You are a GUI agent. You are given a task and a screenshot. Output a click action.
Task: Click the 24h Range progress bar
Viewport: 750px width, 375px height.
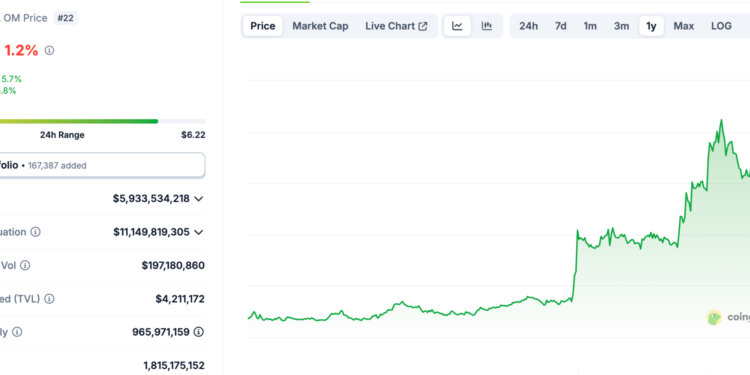click(x=102, y=121)
